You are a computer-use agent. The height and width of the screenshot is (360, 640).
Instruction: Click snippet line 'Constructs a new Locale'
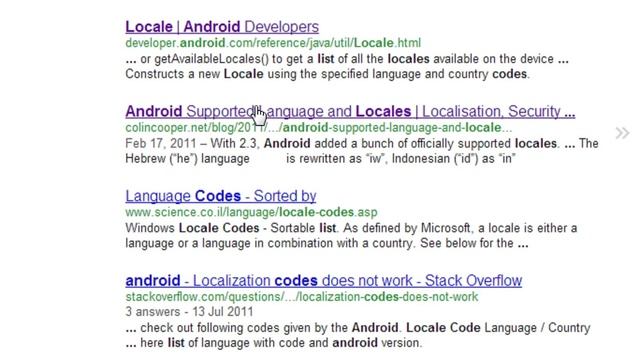tap(327, 74)
